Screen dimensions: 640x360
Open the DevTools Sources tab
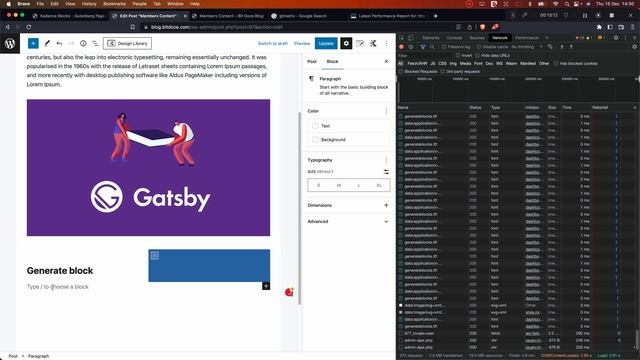coord(477,38)
